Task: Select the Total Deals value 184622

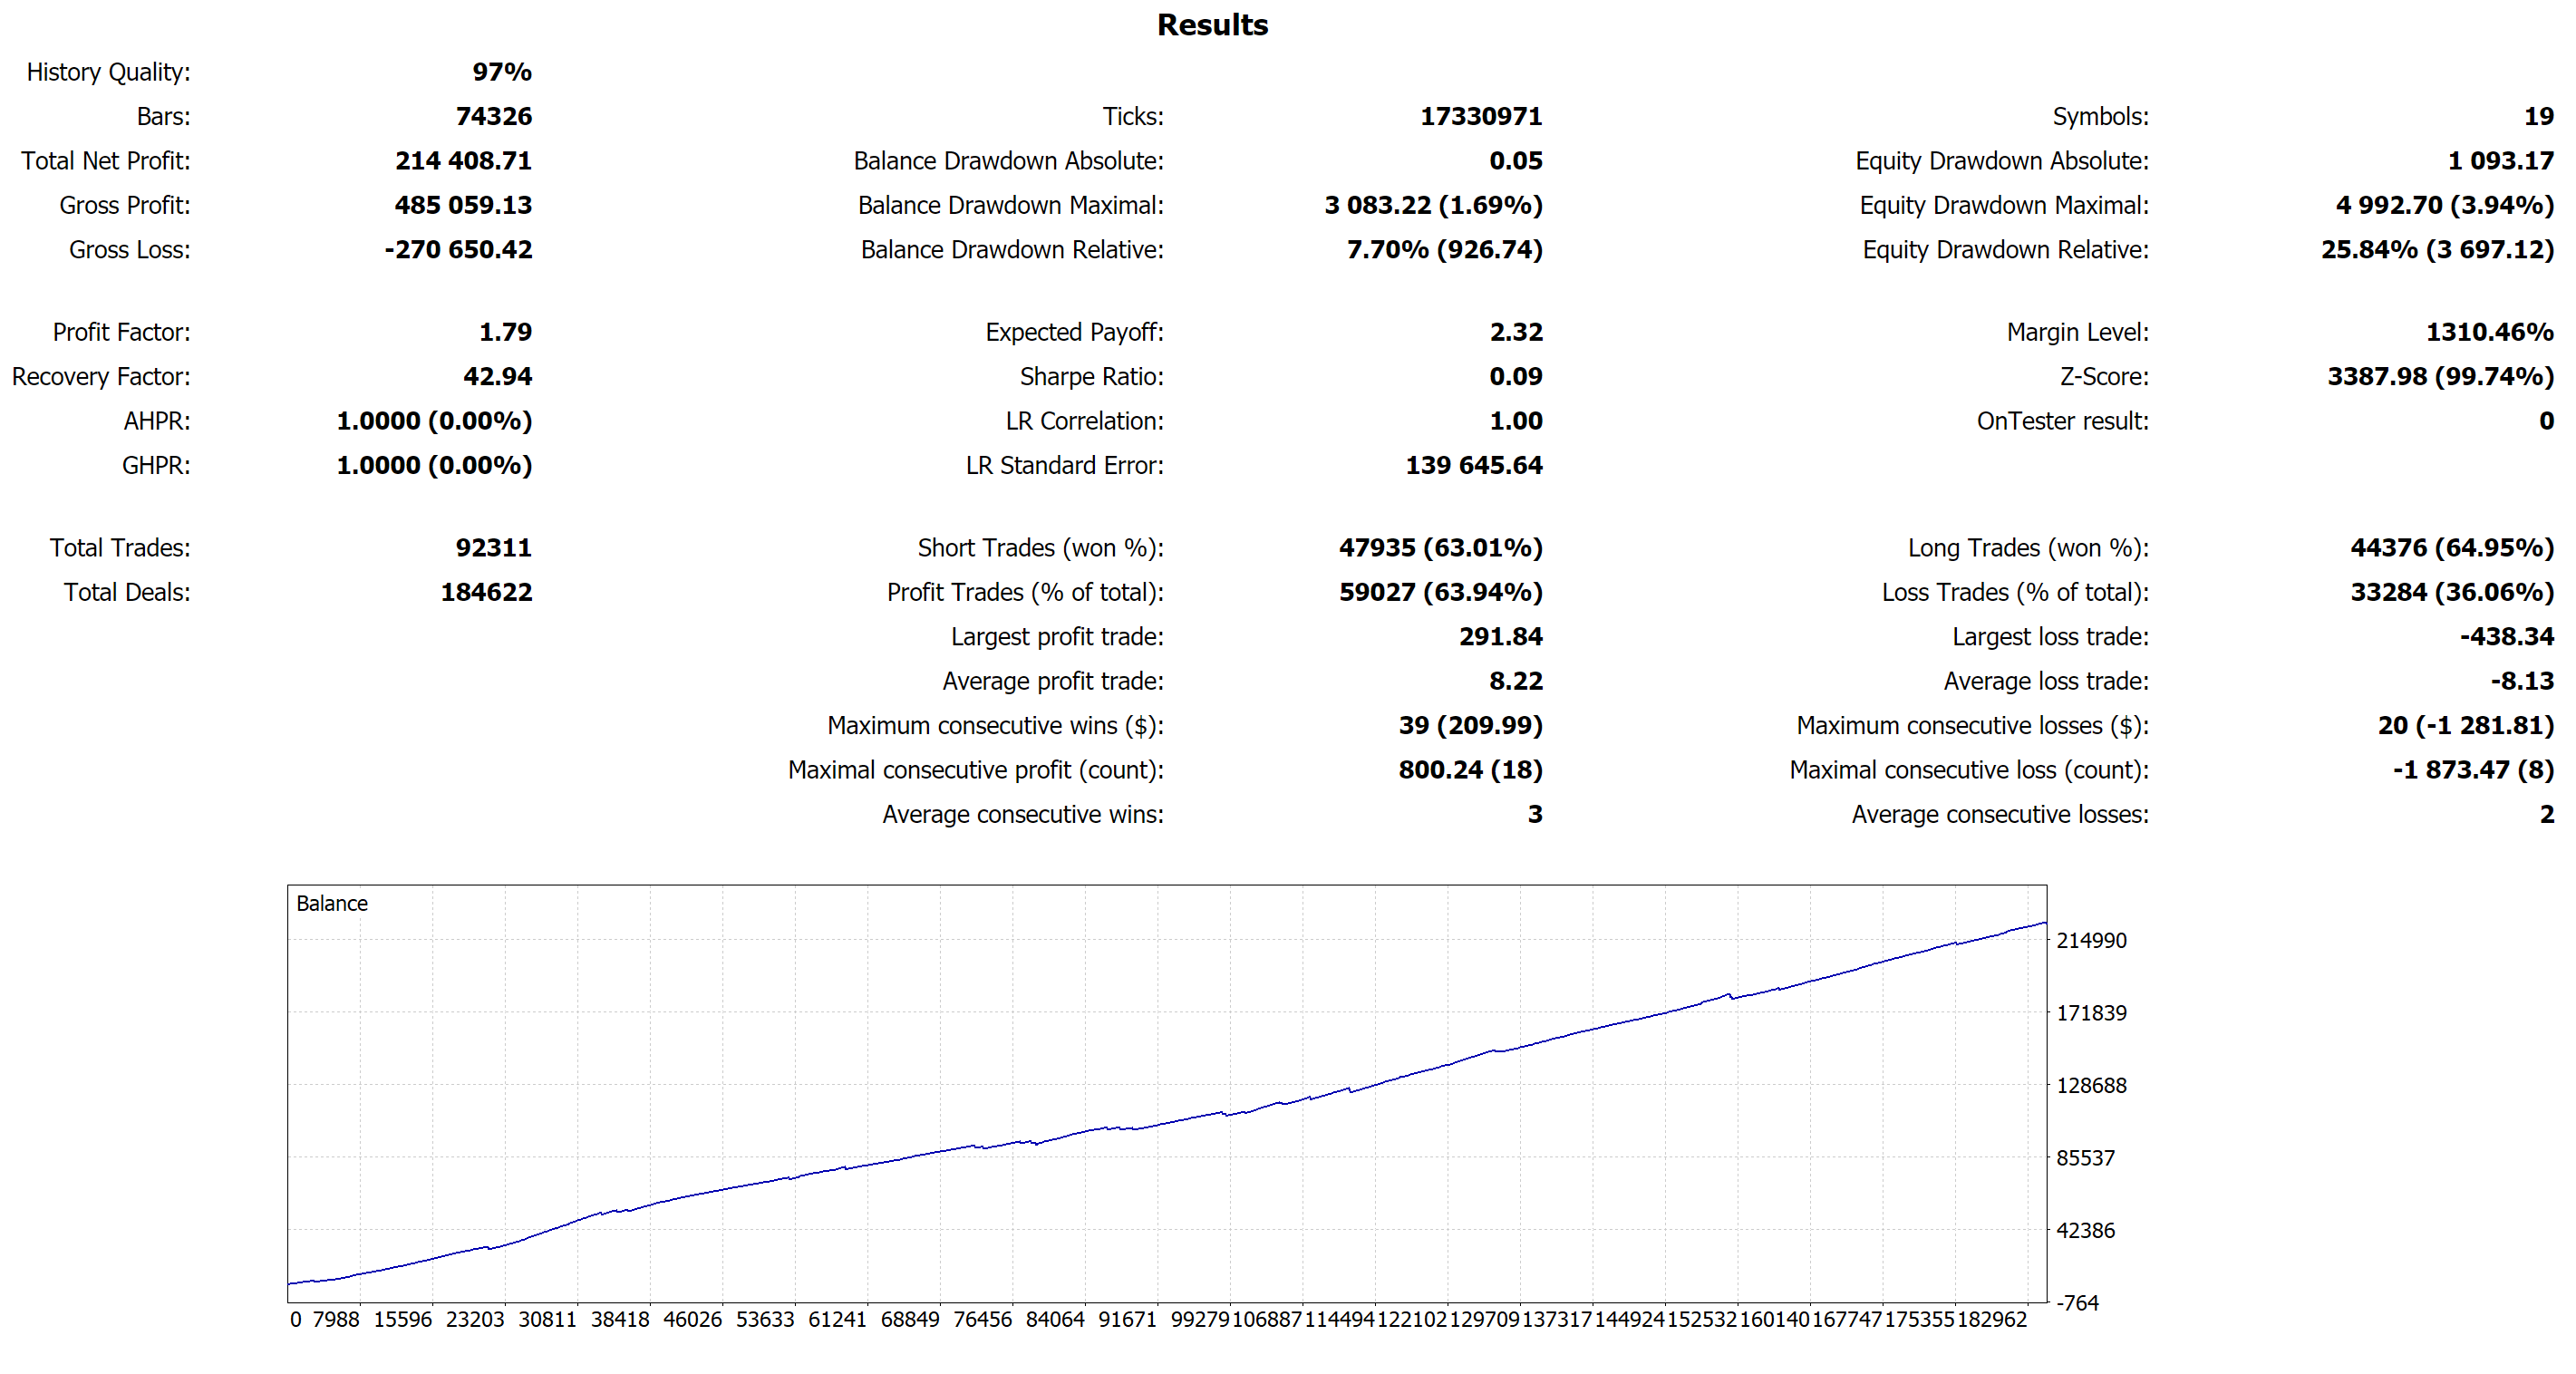Action: click(x=486, y=593)
